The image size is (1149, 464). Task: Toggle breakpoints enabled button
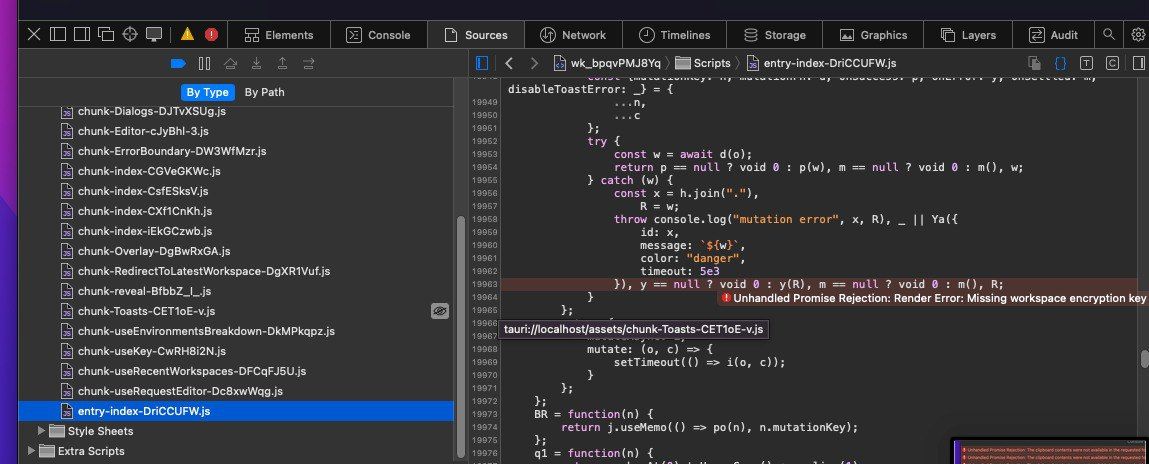178,63
